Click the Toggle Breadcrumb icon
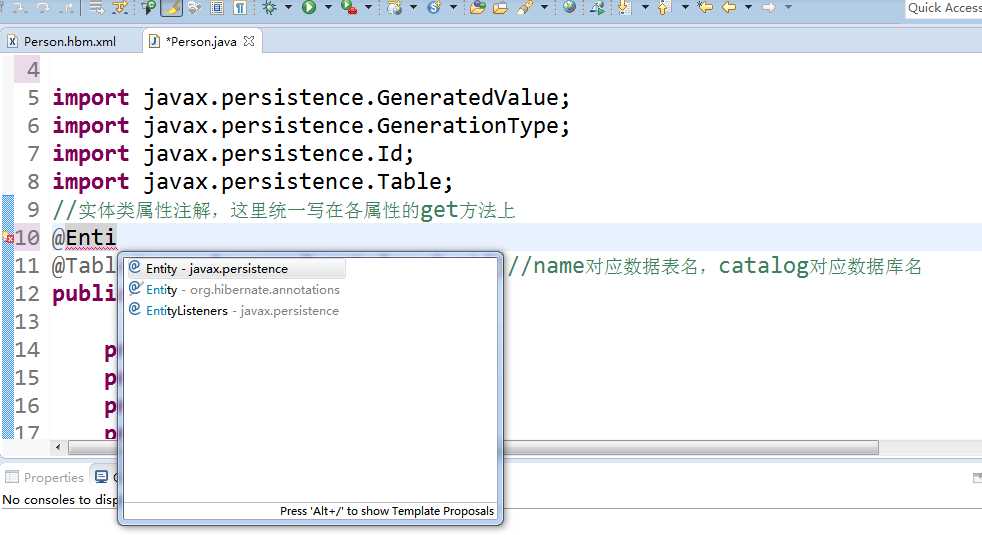982x535 pixels. click(148, 8)
